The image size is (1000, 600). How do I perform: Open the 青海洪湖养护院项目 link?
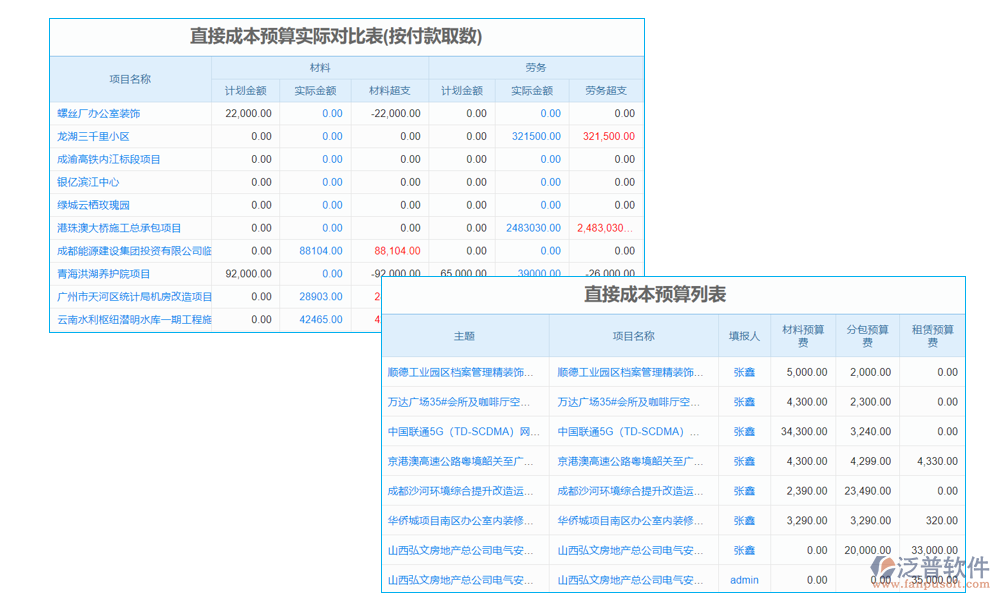[x=105, y=273]
